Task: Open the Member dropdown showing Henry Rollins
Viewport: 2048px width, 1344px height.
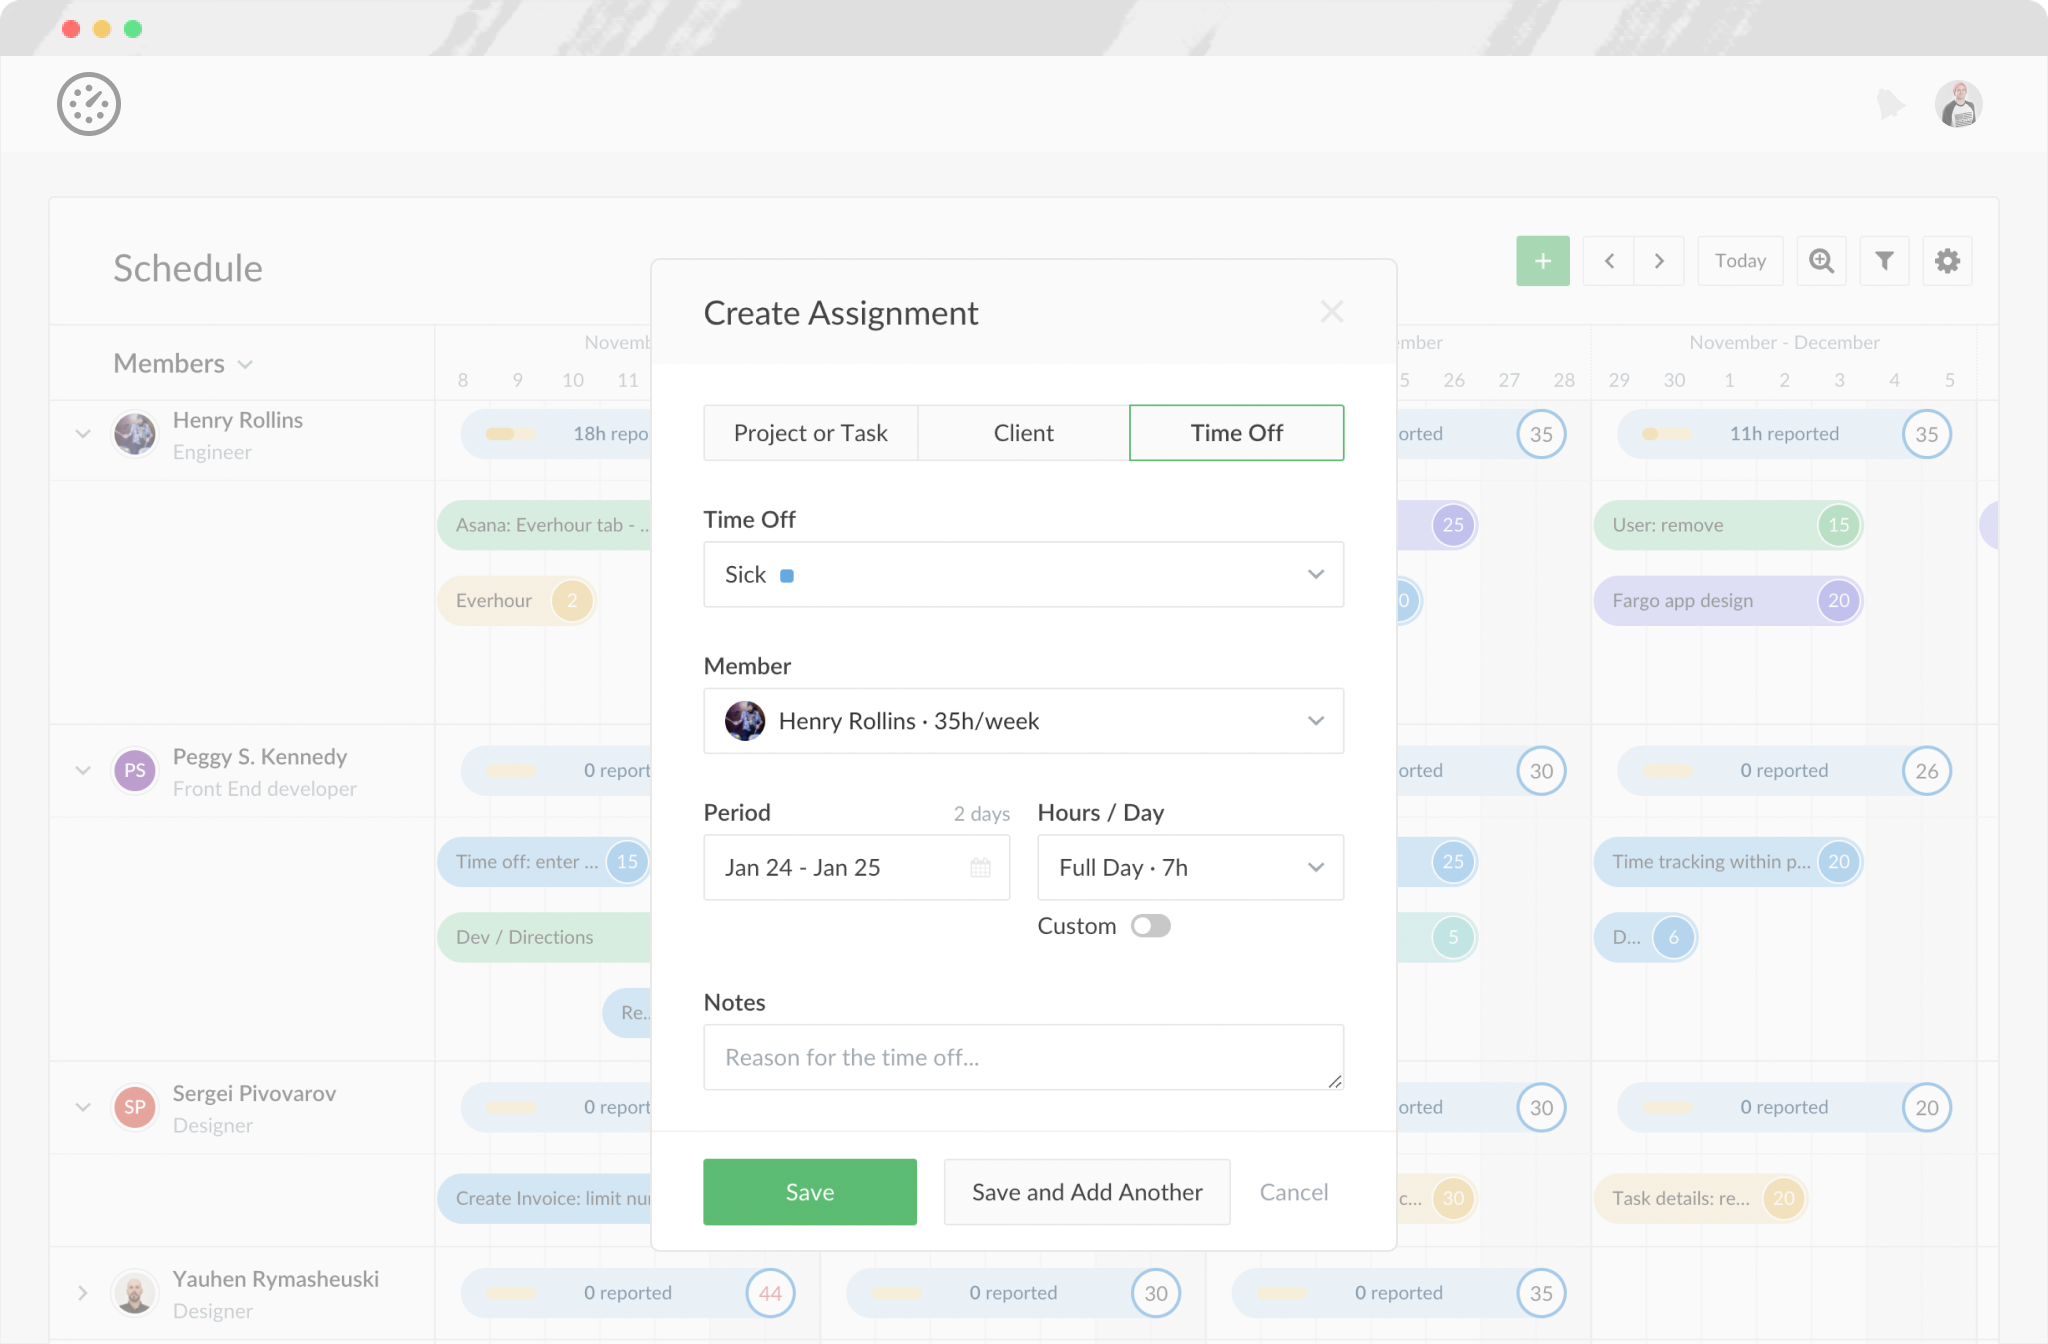Action: [1023, 721]
